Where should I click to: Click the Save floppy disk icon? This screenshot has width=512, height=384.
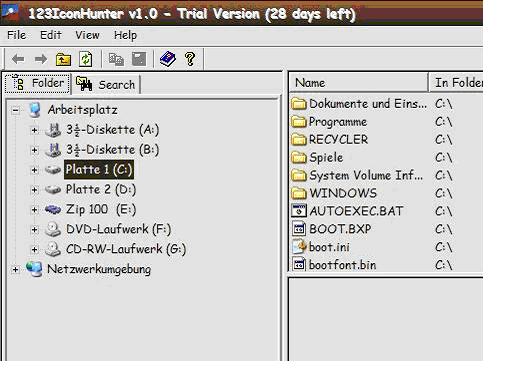139,59
